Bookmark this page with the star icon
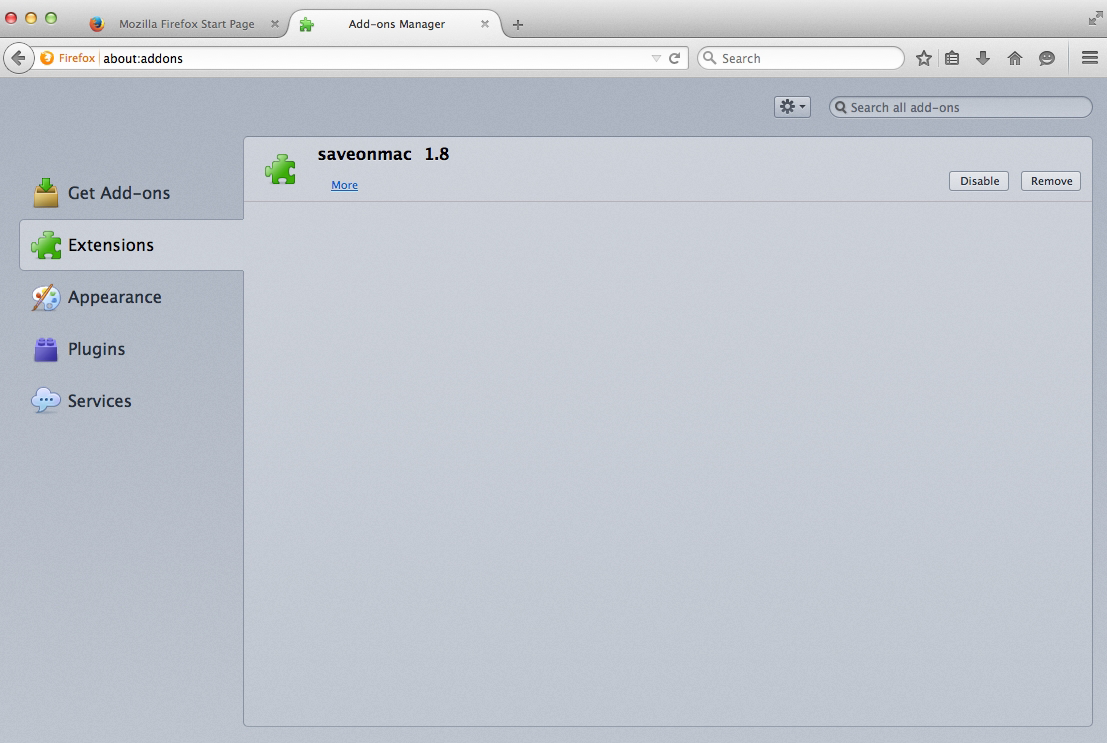 (x=923, y=59)
